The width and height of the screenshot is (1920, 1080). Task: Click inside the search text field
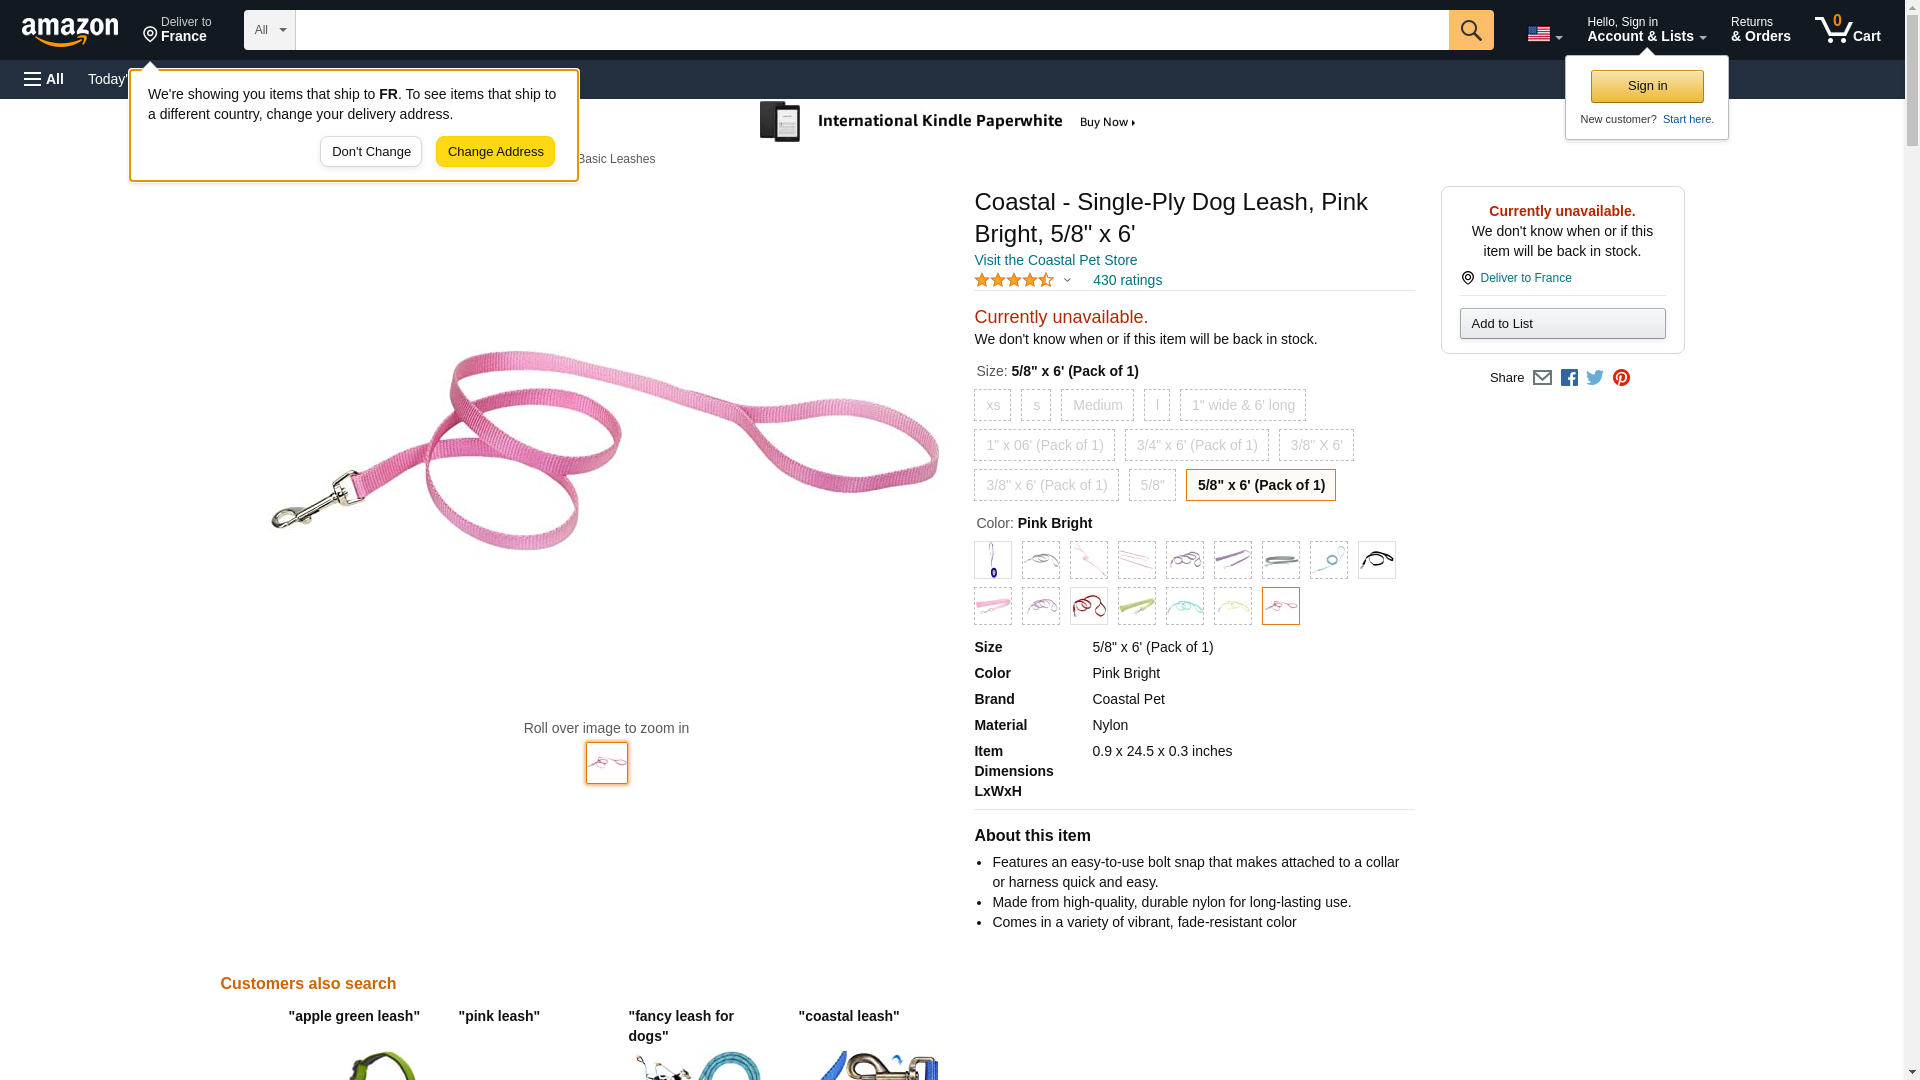click(x=871, y=30)
